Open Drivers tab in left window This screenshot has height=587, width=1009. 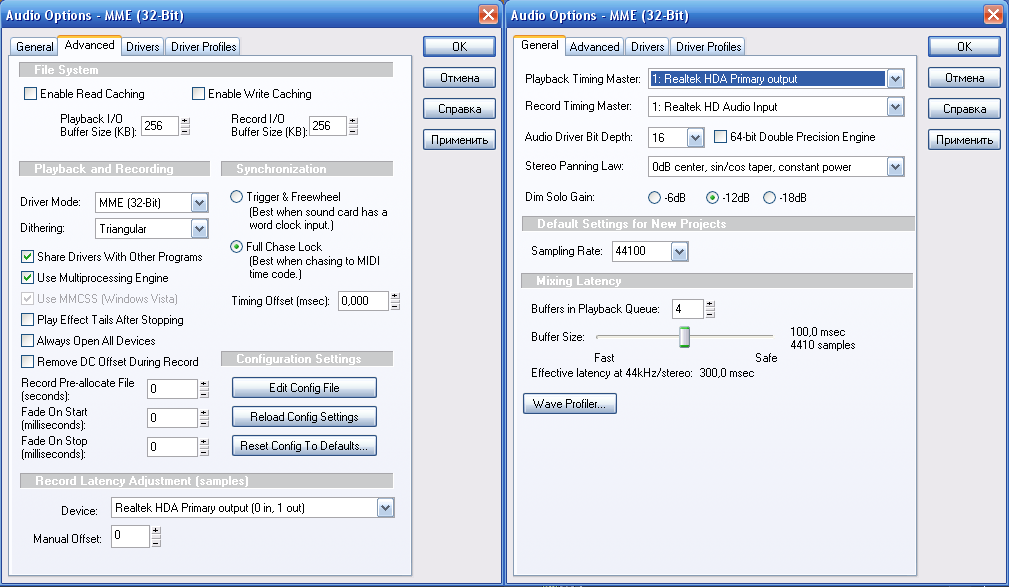point(143,47)
